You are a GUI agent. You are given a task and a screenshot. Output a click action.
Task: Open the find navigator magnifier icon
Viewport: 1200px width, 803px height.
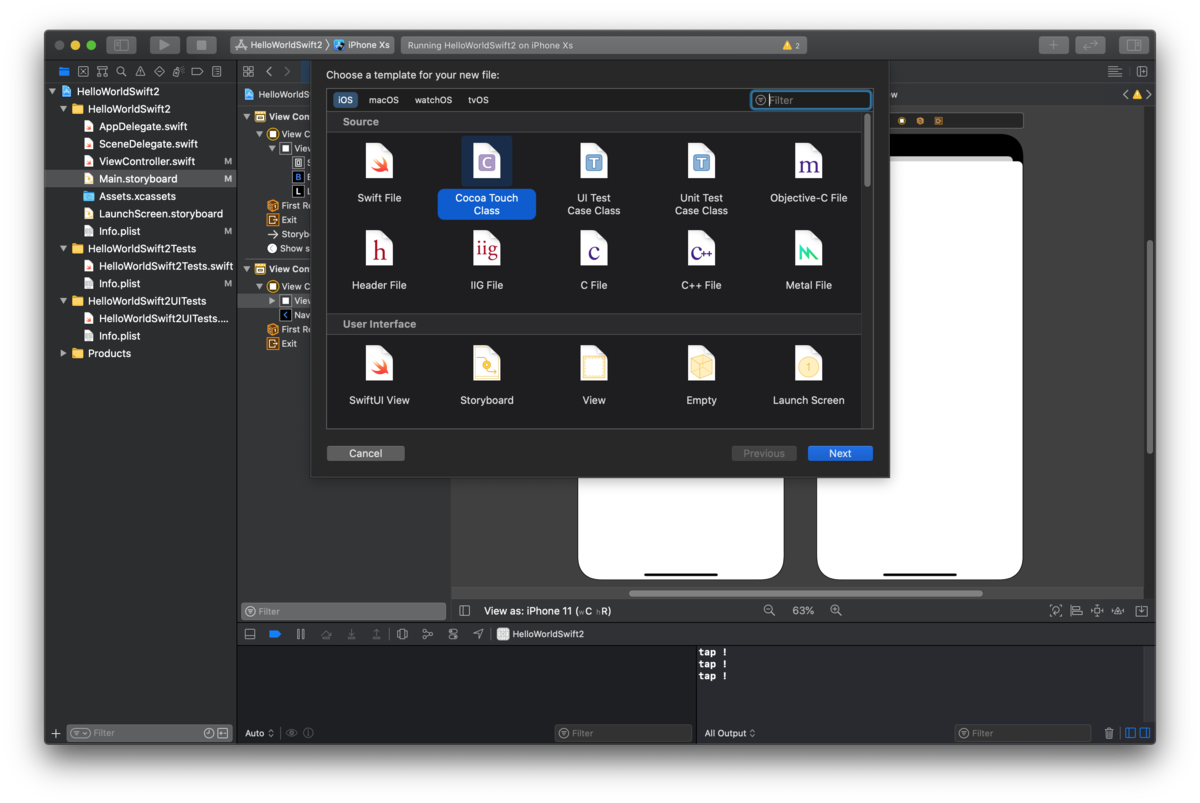click(x=121, y=72)
